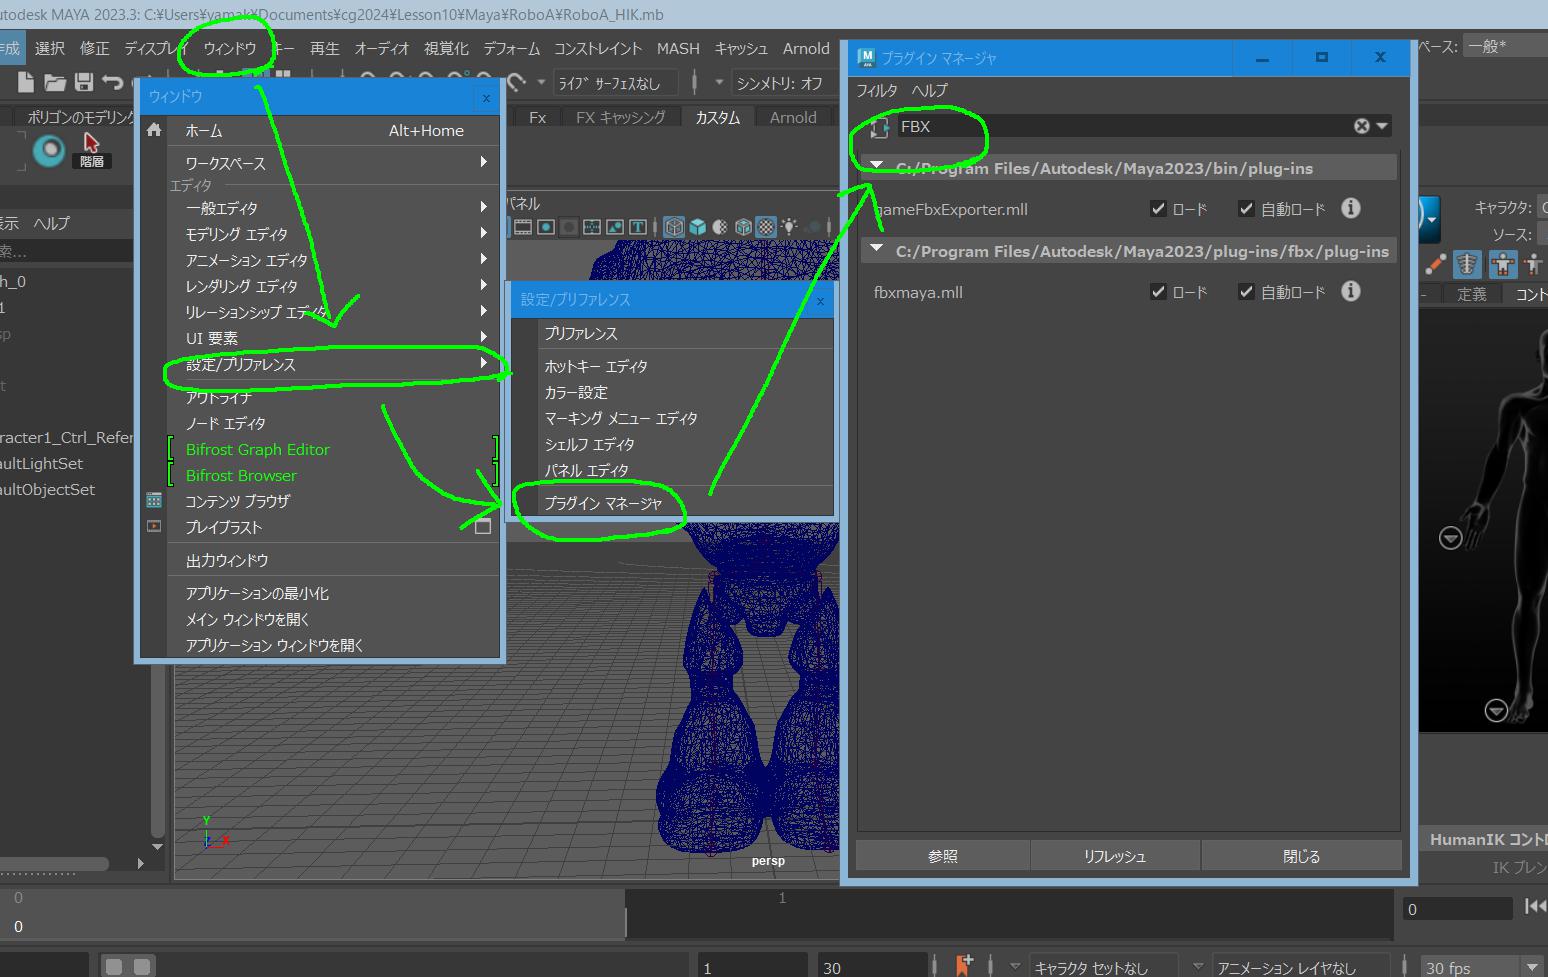Expand the 一般エディタ submenu
The height and width of the screenshot is (977, 1548).
[484, 207]
